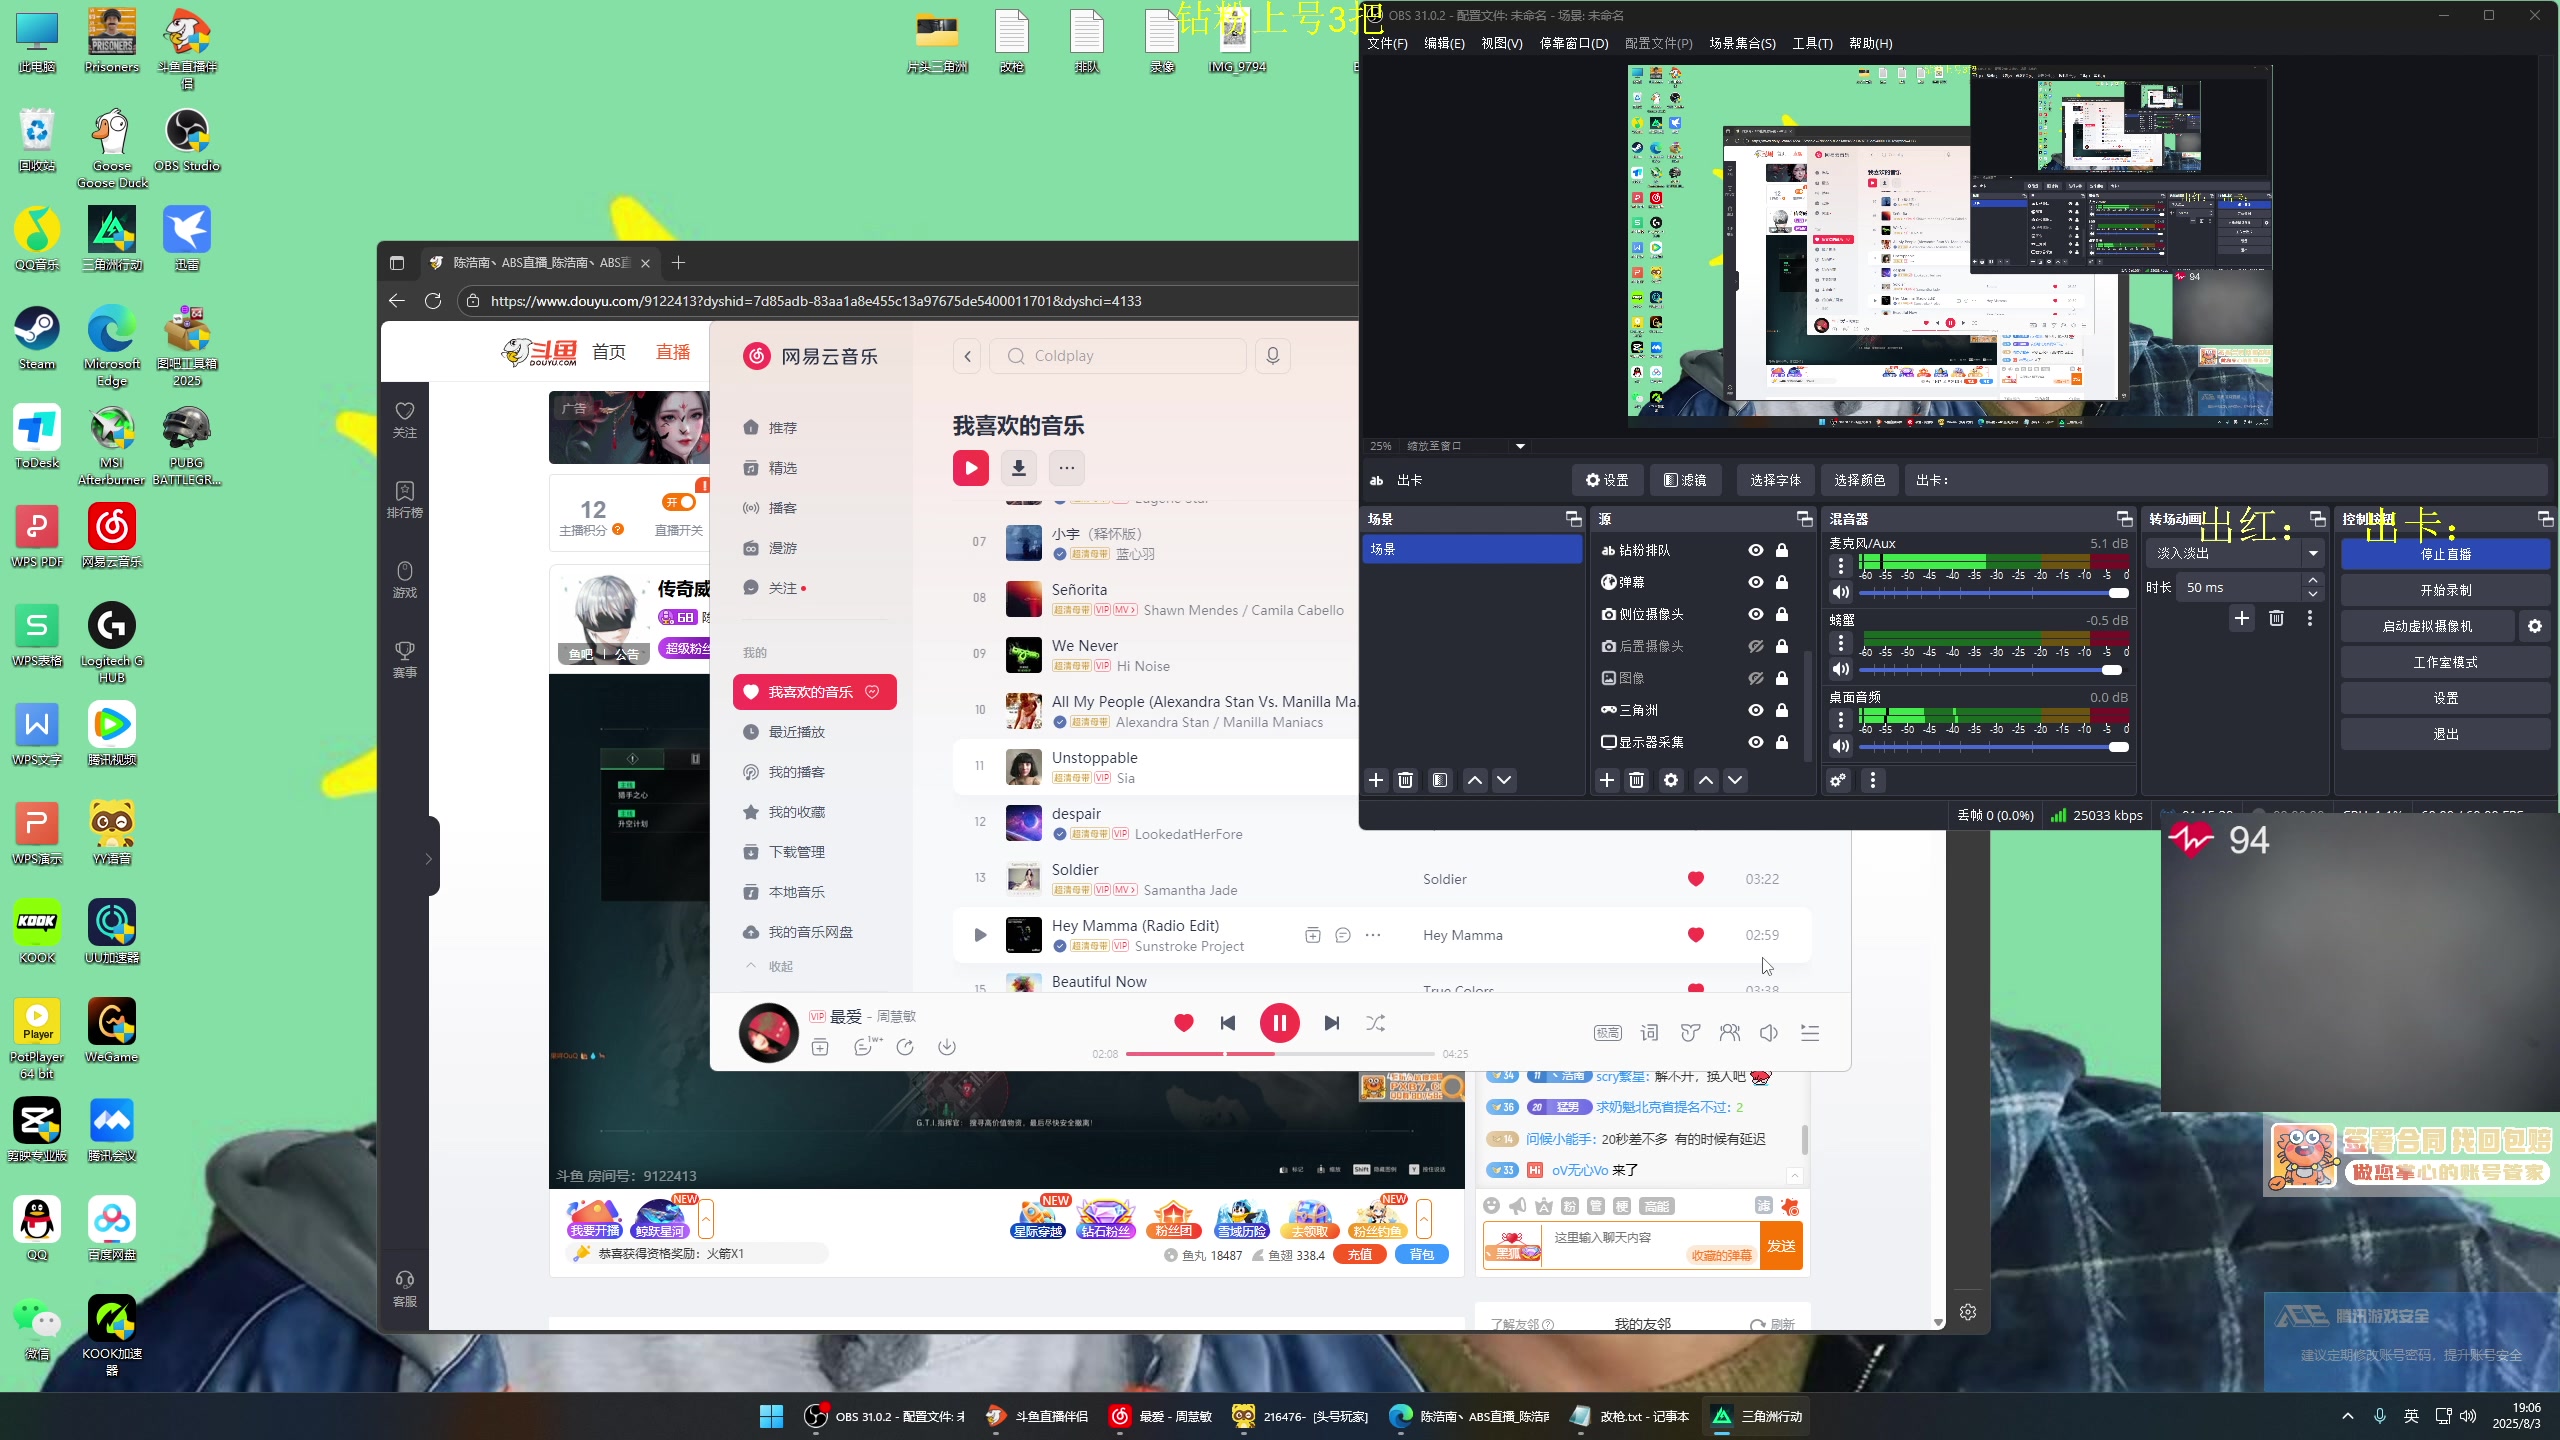The height and width of the screenshot is (1440, 2560).
Task: Adjust the 麦克风/Aux volume slider
Action: tap(1993, 592)
